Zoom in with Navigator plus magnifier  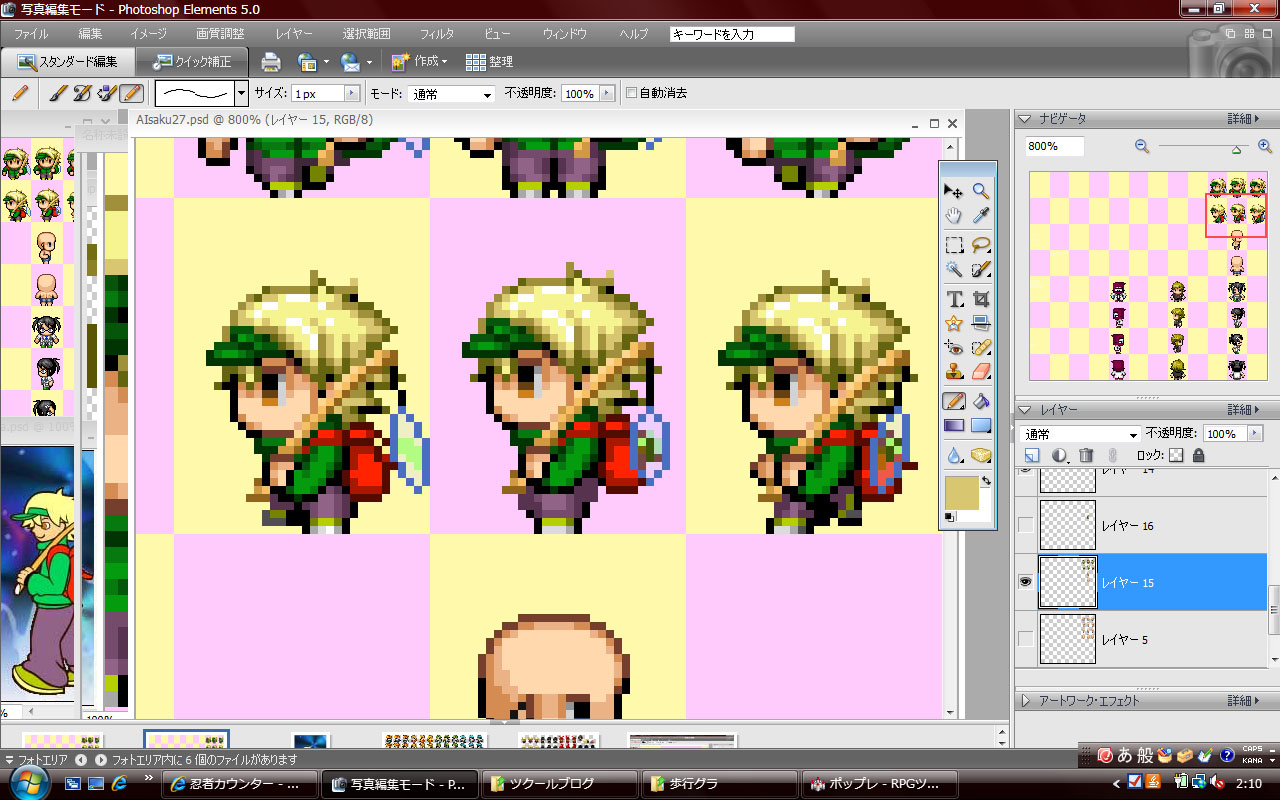tap(1265, 146)
